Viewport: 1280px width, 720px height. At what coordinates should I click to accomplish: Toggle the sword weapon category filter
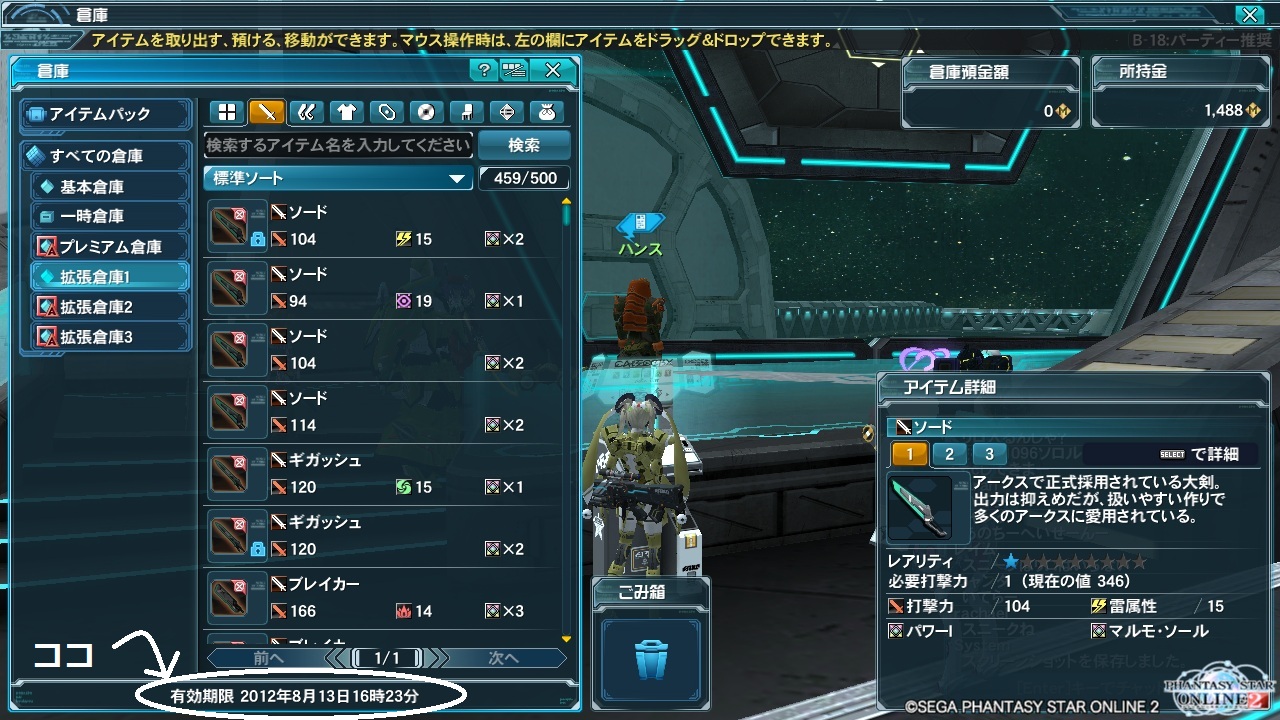pyautogui.click(x=267, y=112)
